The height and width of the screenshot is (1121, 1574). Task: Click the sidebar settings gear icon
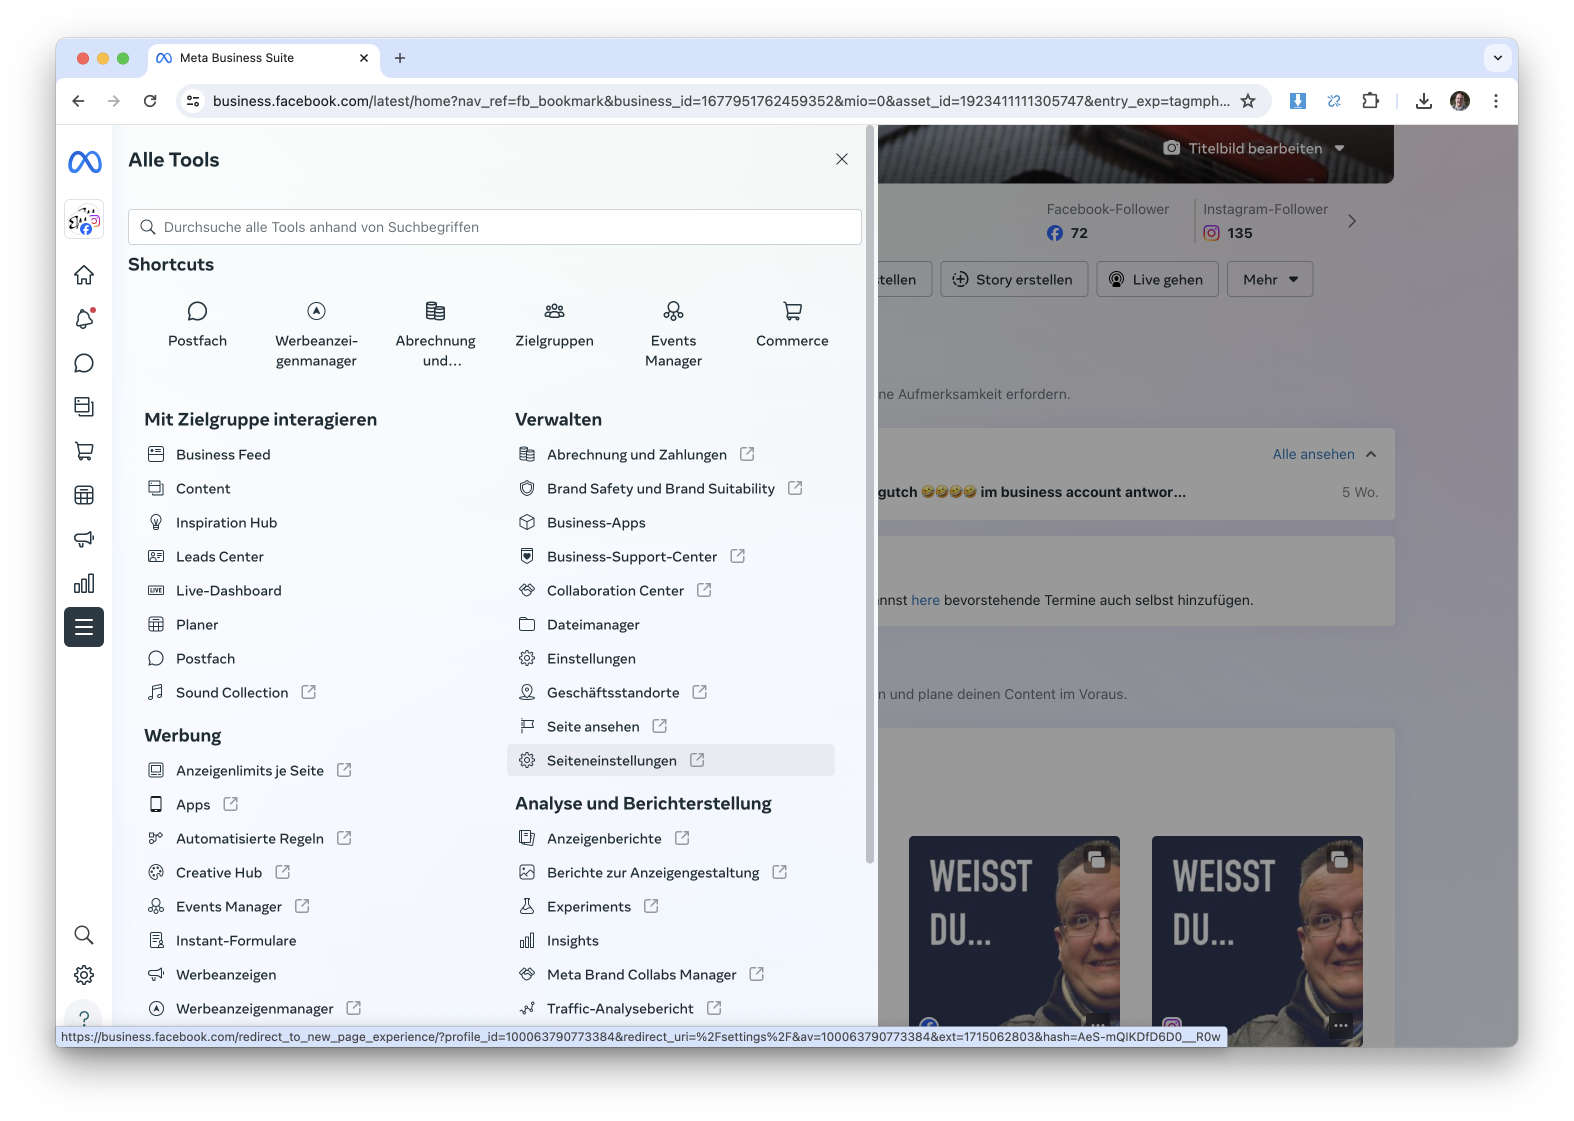point(84,975)
